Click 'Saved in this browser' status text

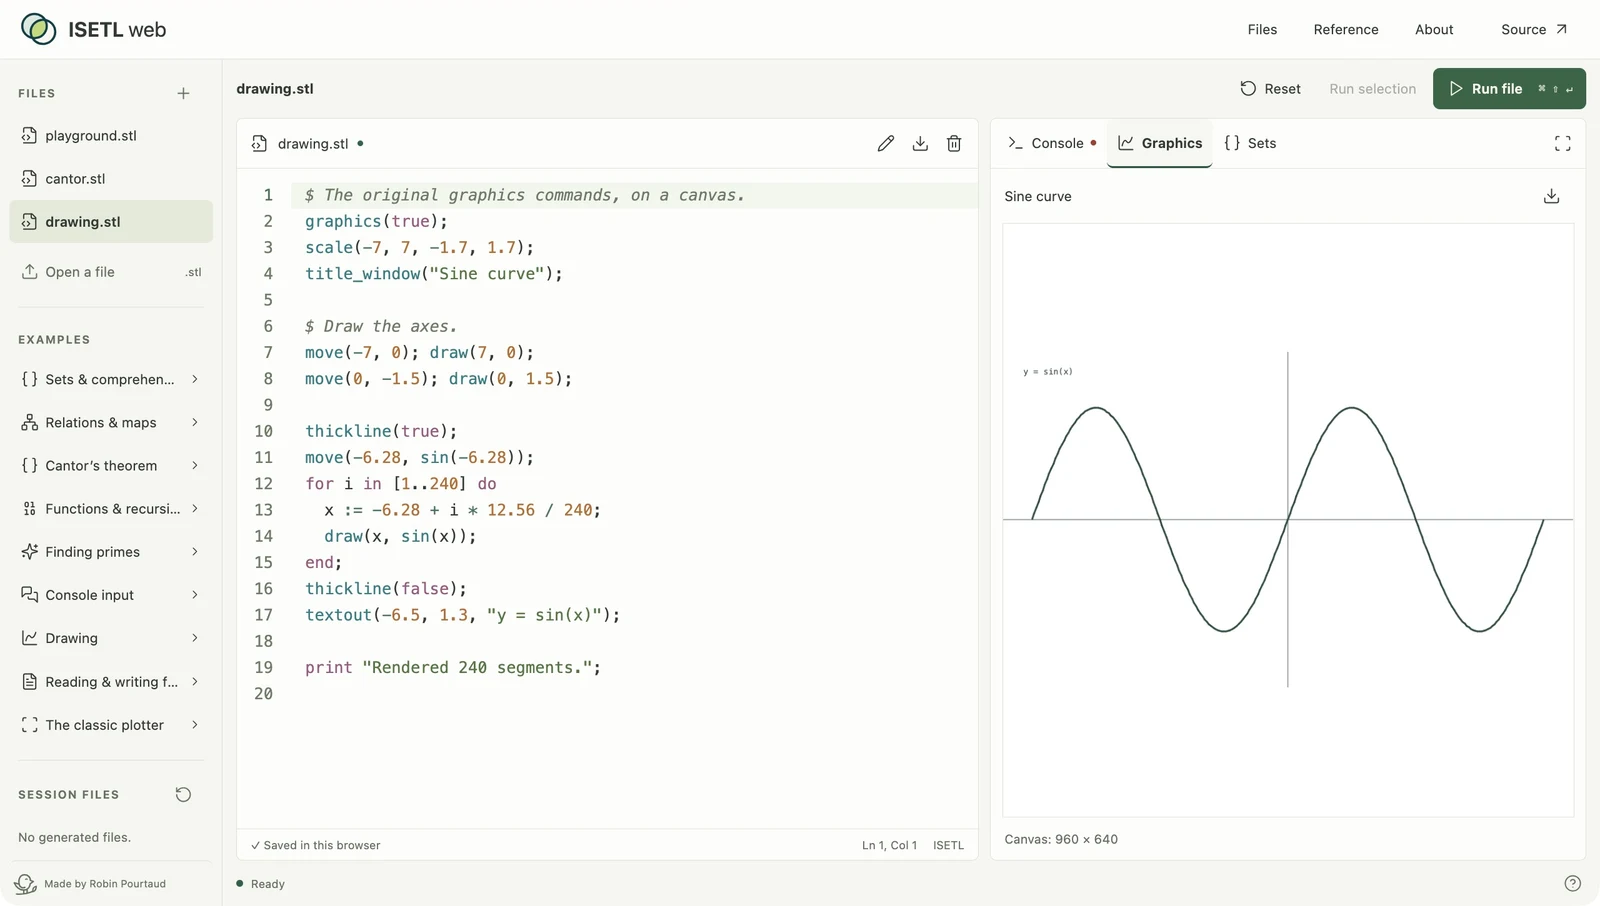click(x=316, y=845)
